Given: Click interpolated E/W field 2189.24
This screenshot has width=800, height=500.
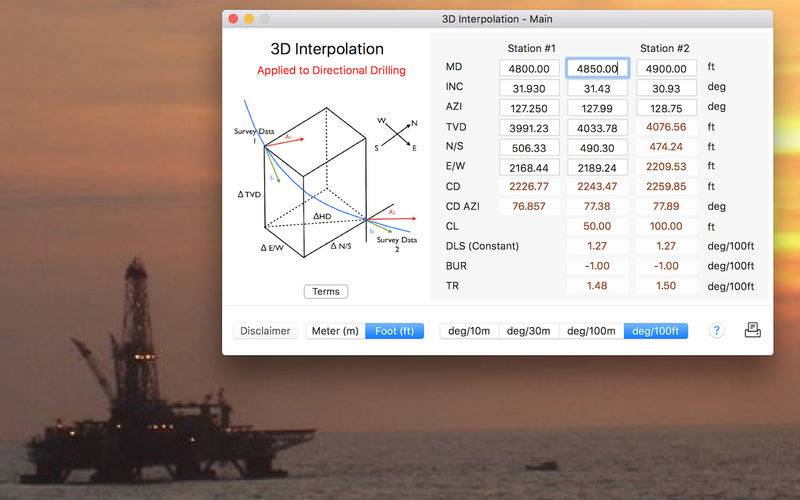Looking at the screenshot, I should [x=597, y=168].
